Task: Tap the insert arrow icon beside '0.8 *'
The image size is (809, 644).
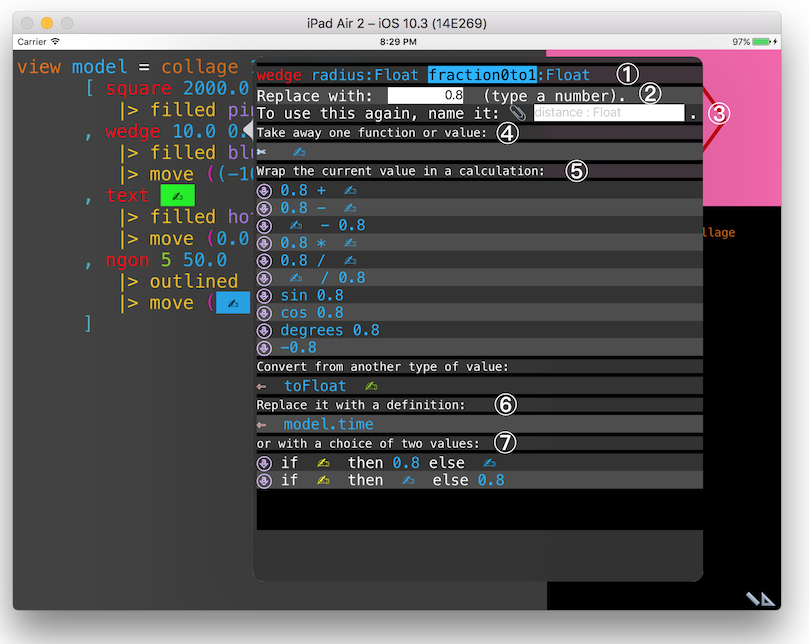Action: point(264,243)
